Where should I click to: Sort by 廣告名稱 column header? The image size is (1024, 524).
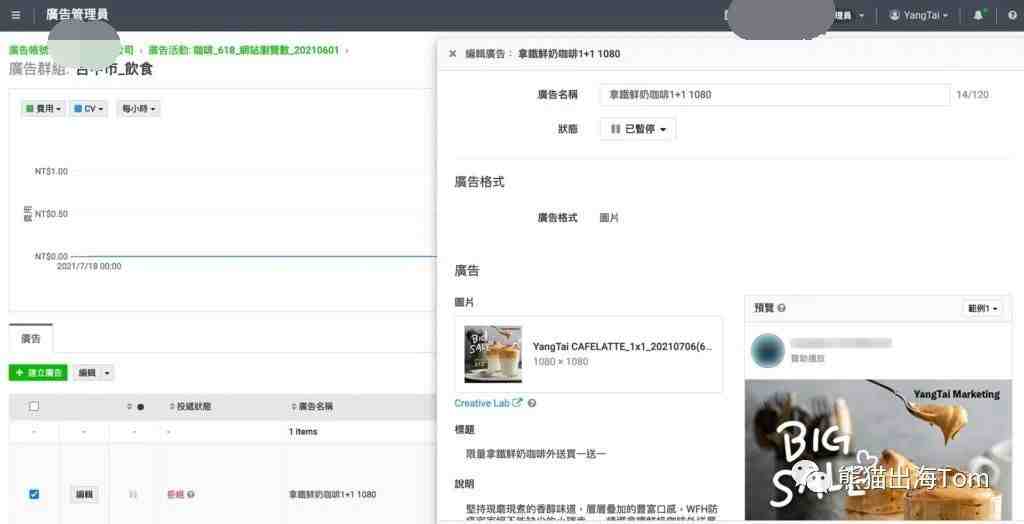coord(312,406)
